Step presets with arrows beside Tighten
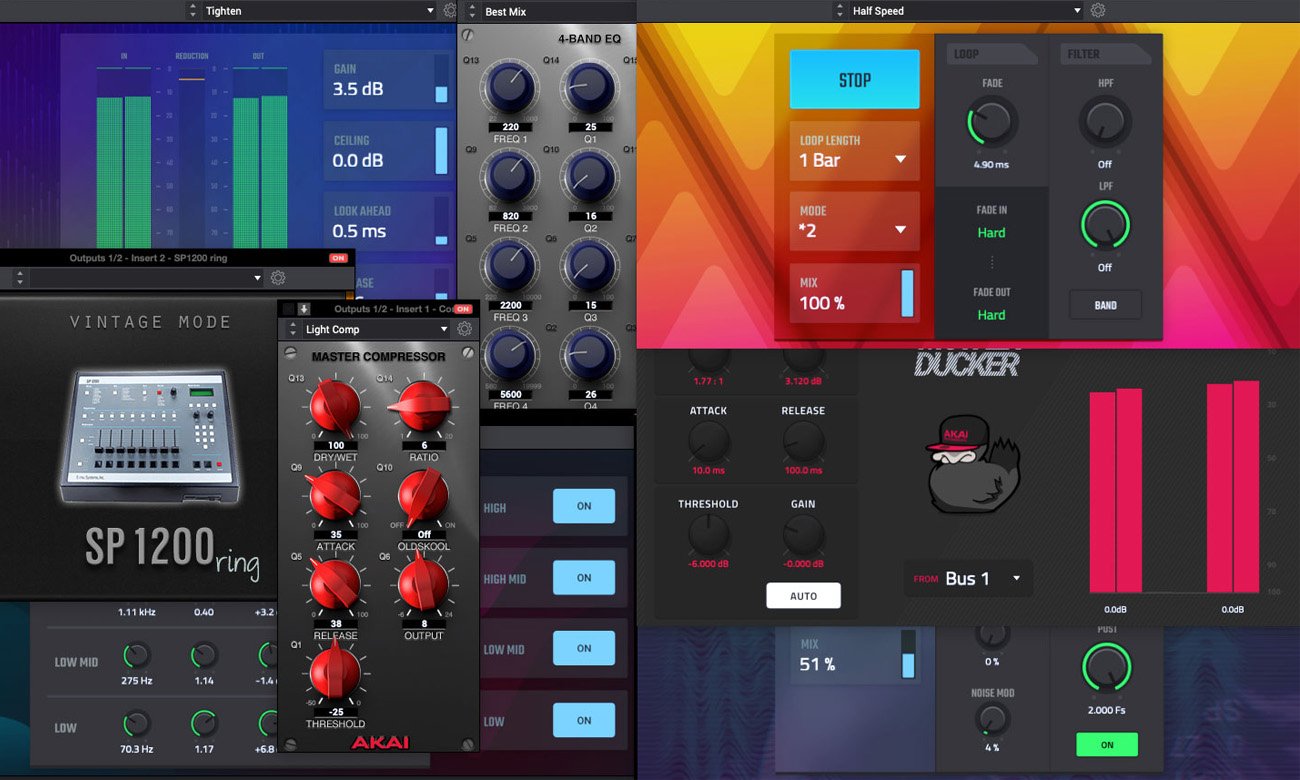1300x780 pixels. click(x=193, y=11)
